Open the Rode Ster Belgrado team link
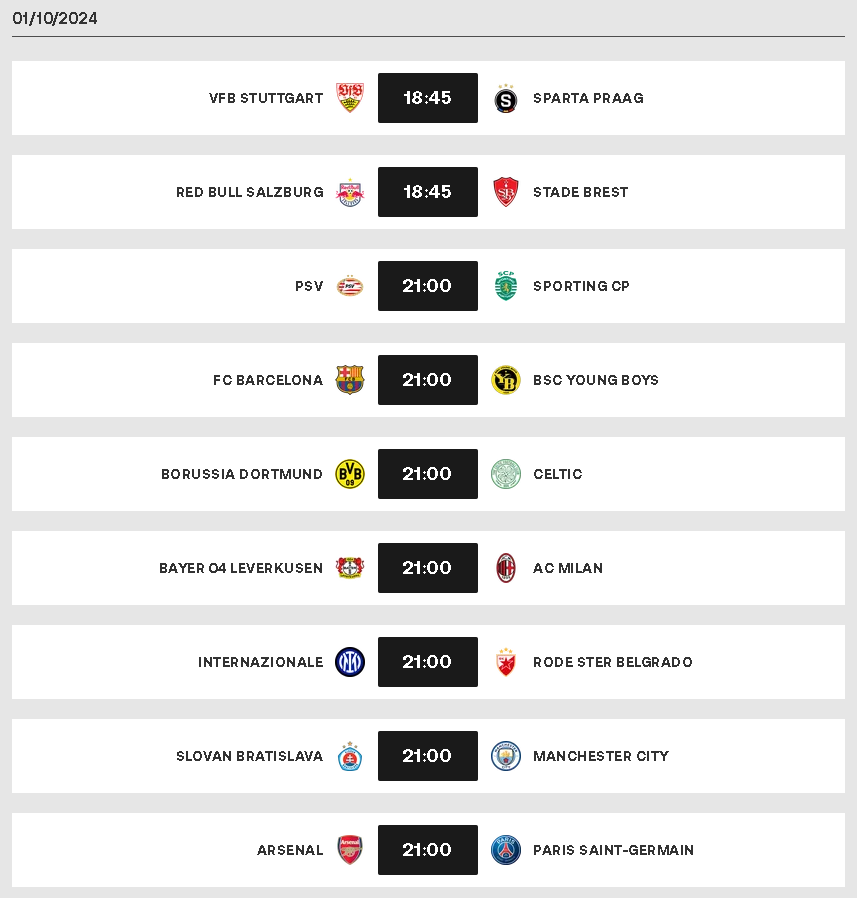 click(x=612, y=662)
